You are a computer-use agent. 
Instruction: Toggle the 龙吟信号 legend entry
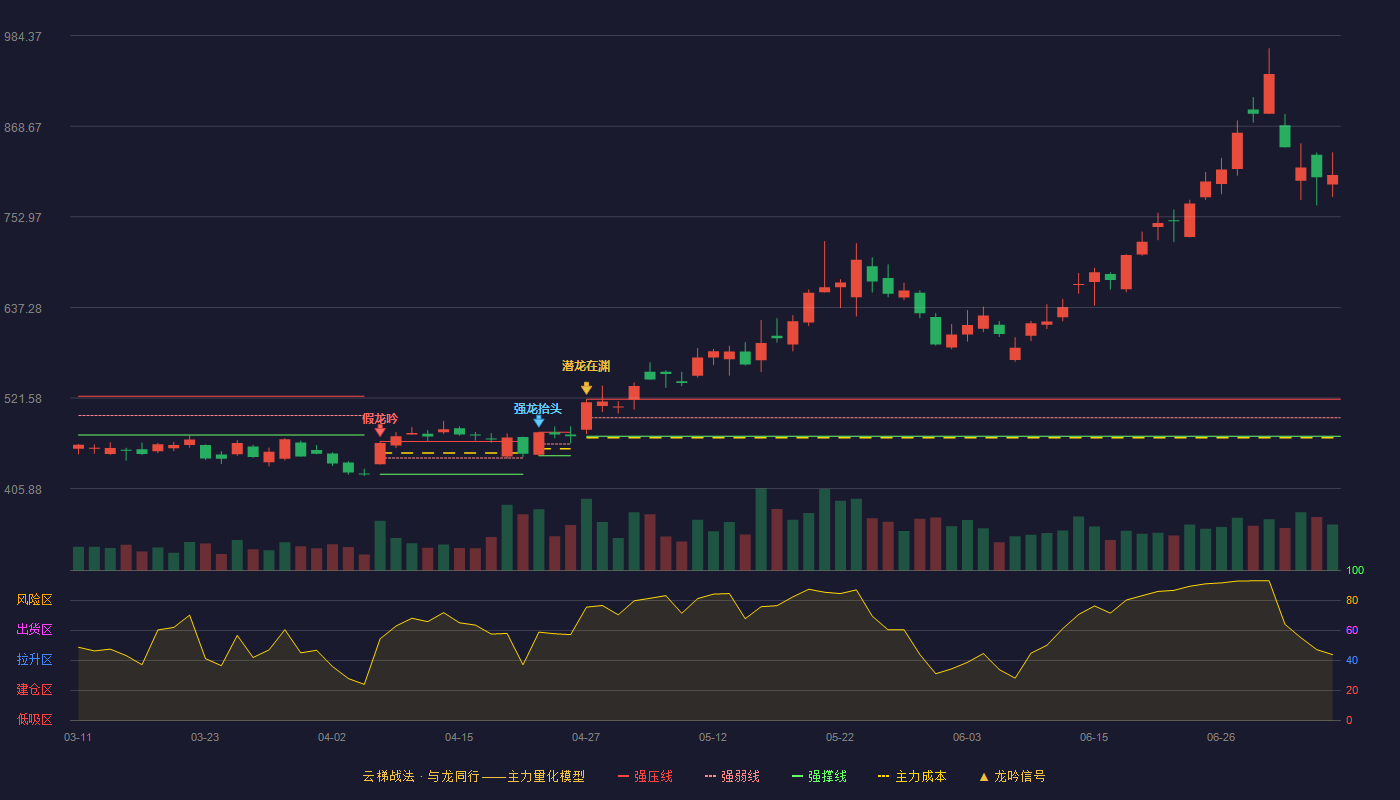[x=1011, y=776]
